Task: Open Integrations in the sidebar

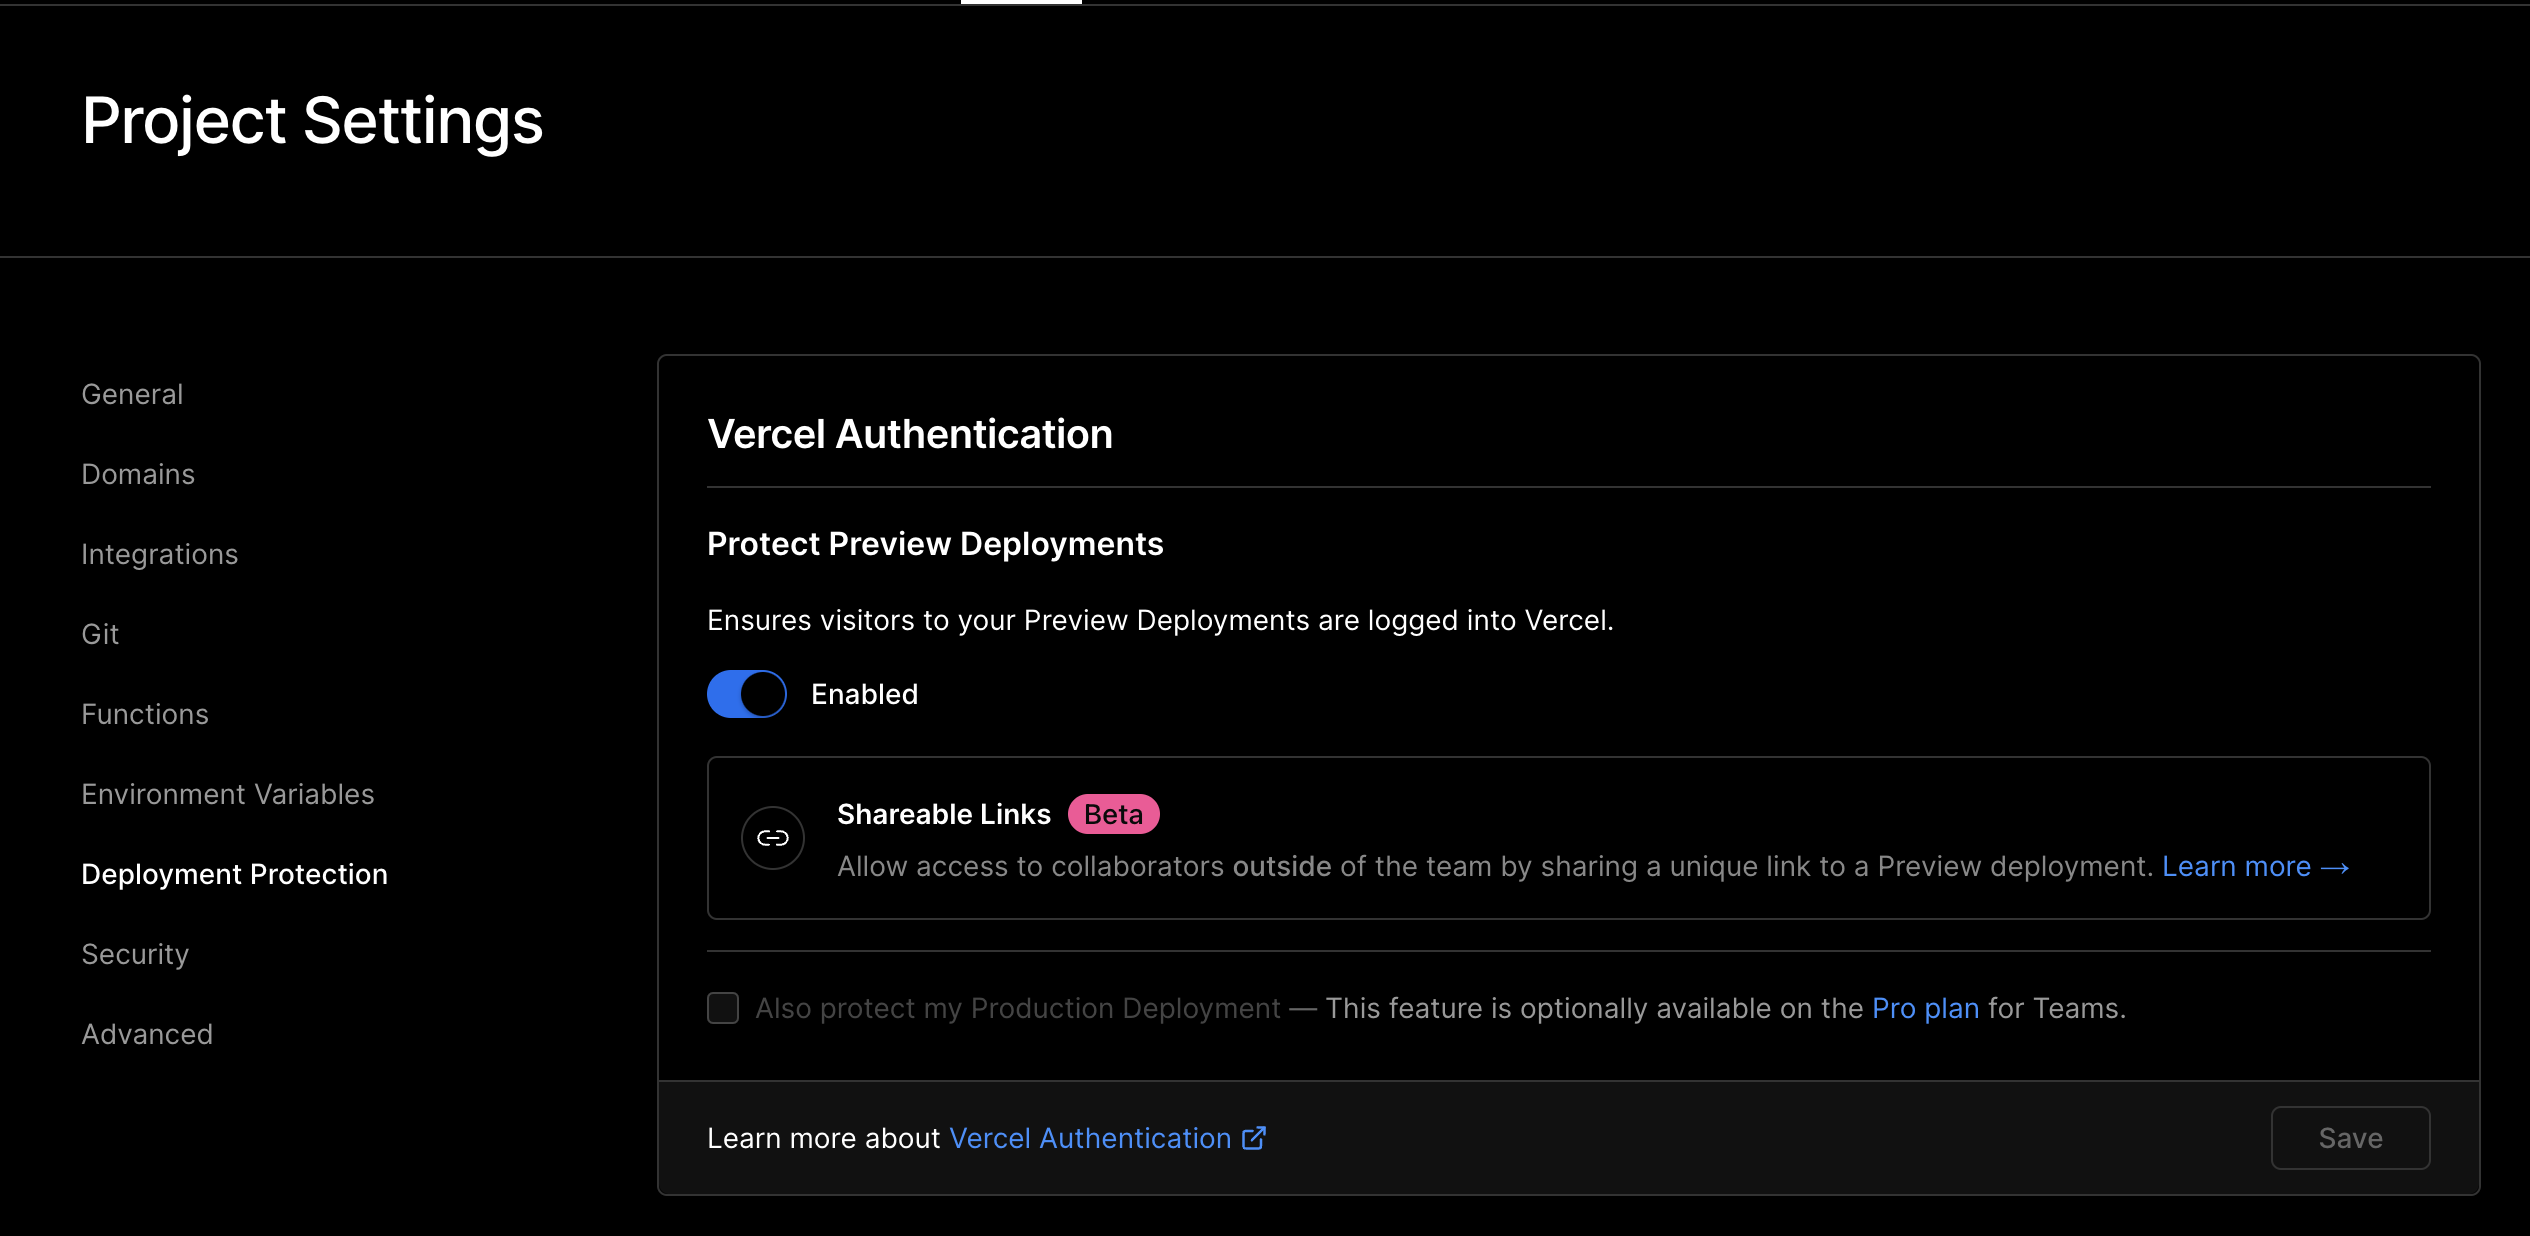Action: click(159, 554)
